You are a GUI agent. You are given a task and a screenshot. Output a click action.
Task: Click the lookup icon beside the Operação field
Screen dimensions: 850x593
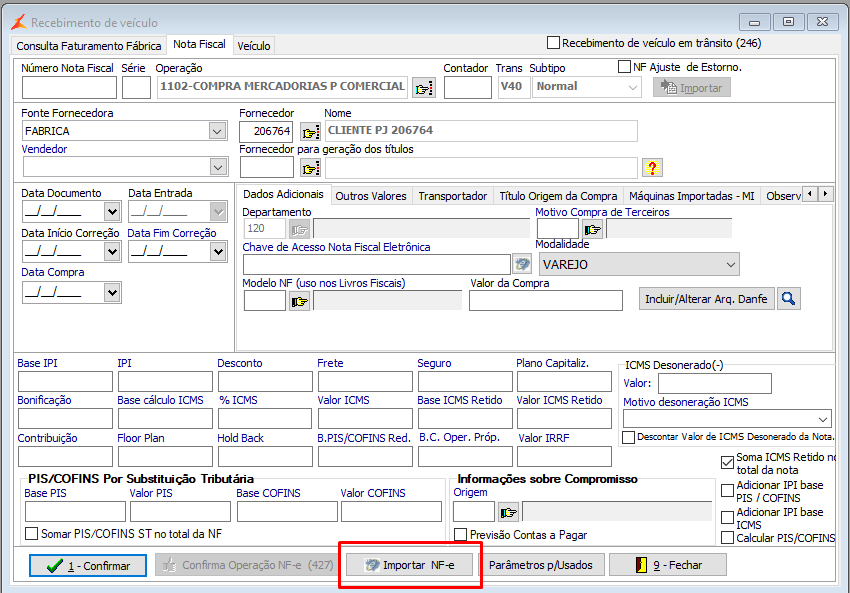click(424, 88)
